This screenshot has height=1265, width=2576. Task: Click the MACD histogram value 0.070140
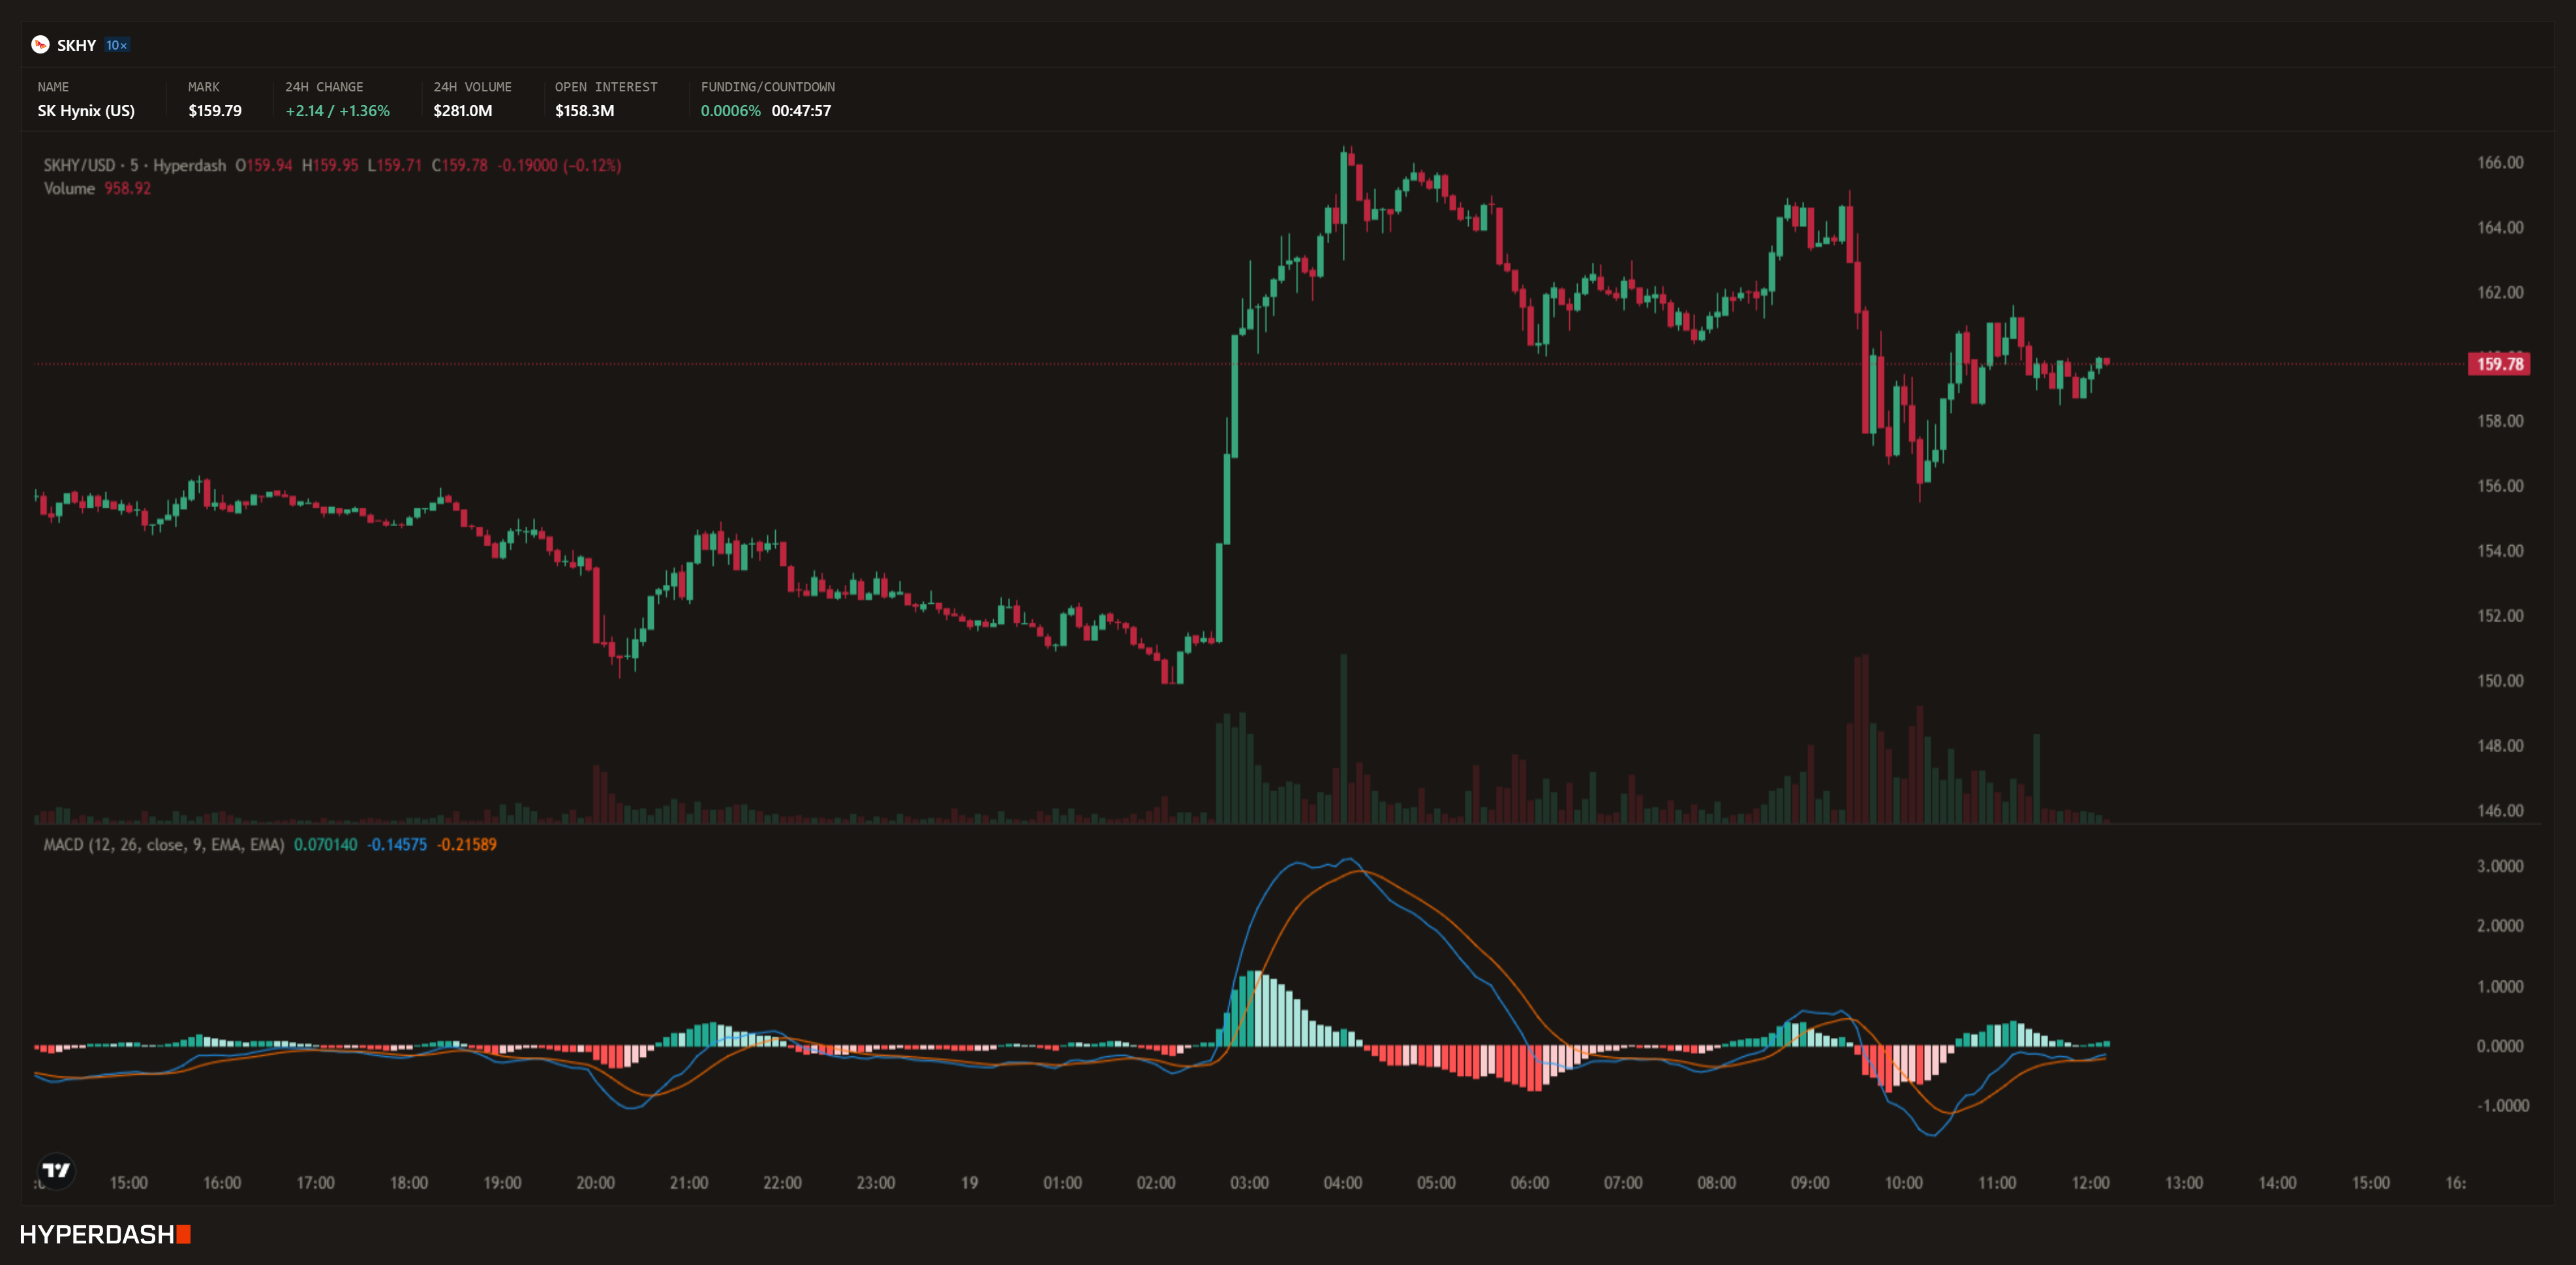point(326,845)
